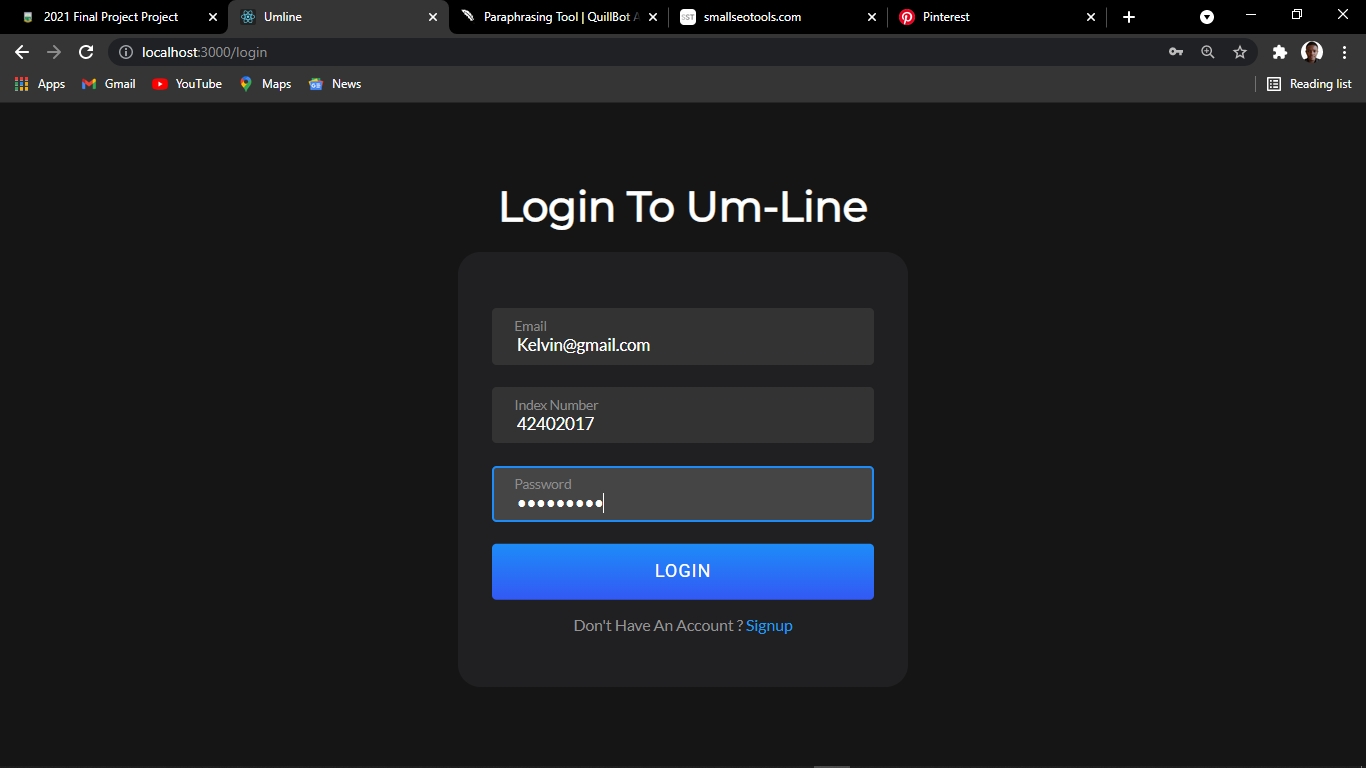Click the back navigation arrow

(21, 52)
